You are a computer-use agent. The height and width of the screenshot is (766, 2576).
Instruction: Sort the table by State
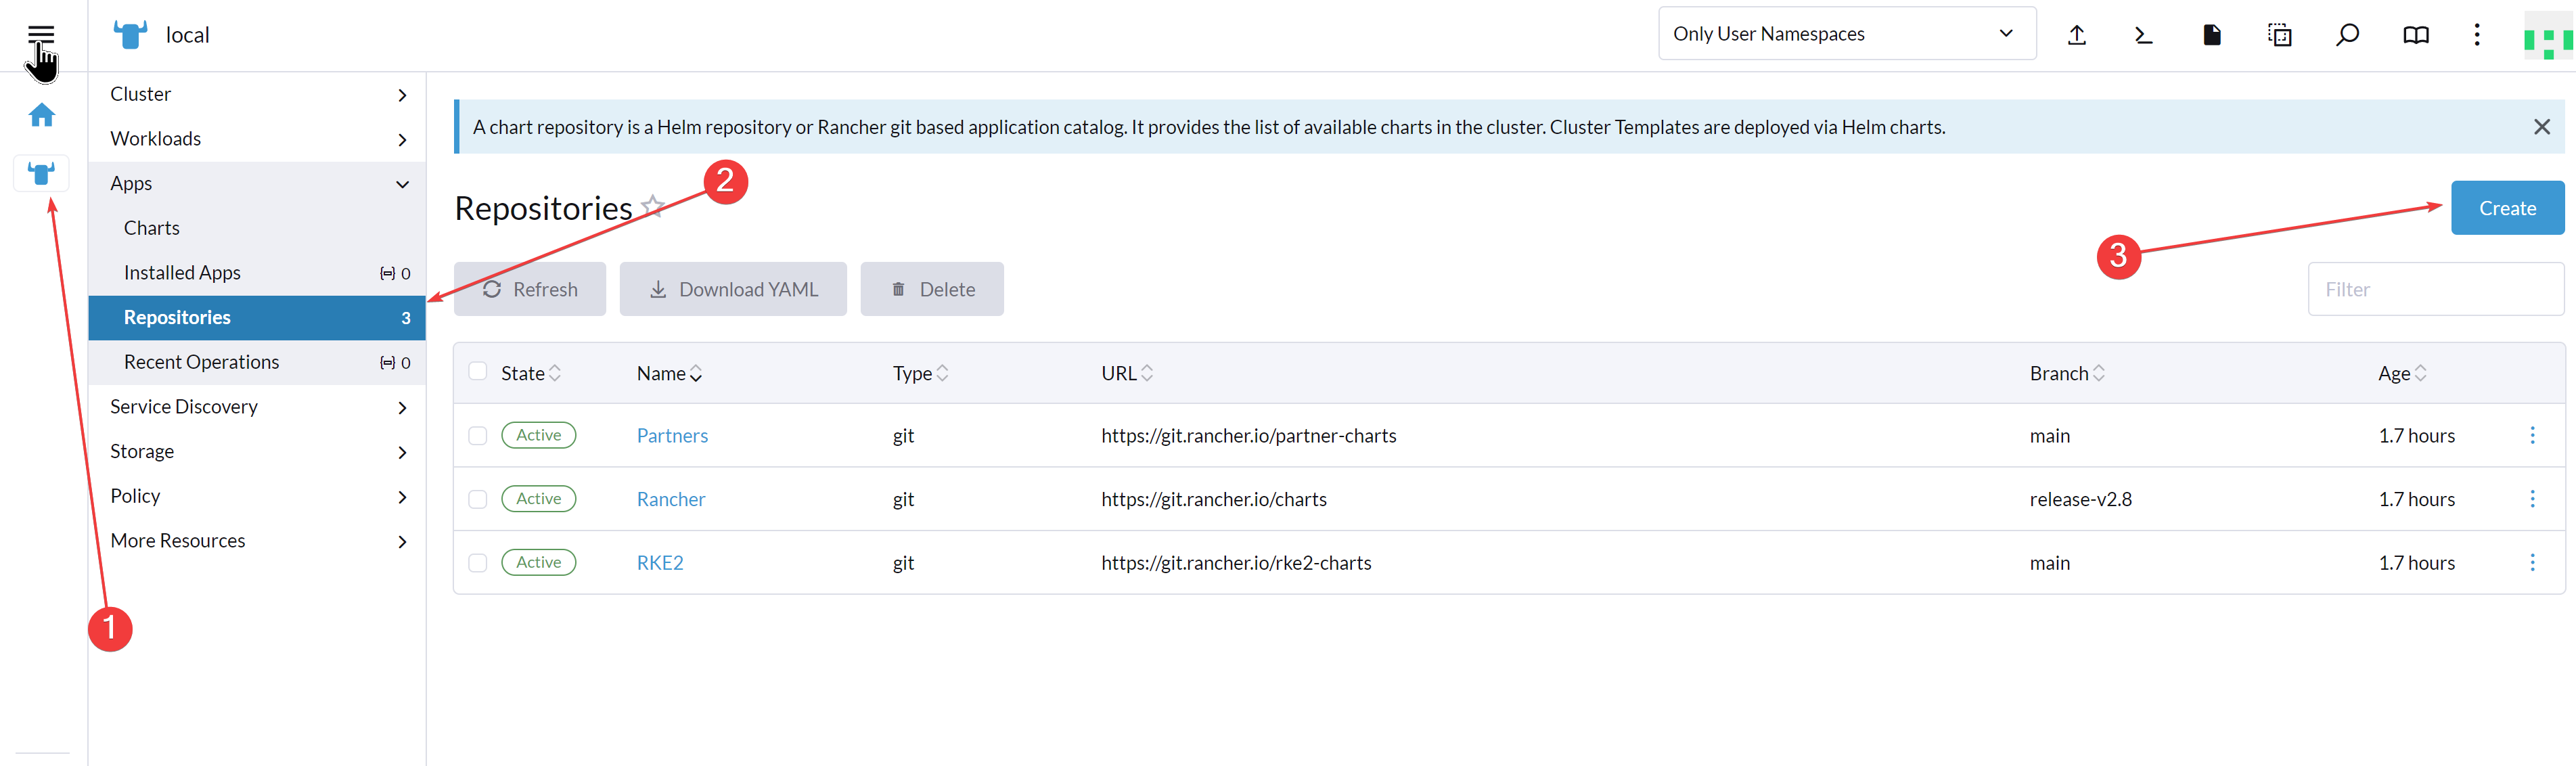(x=531, y=373)
